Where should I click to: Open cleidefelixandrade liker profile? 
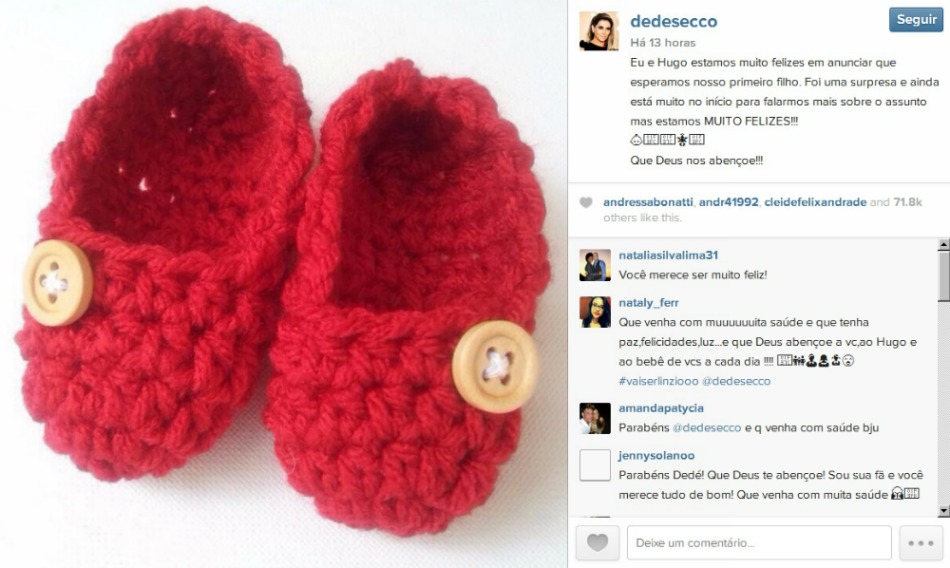815,202
